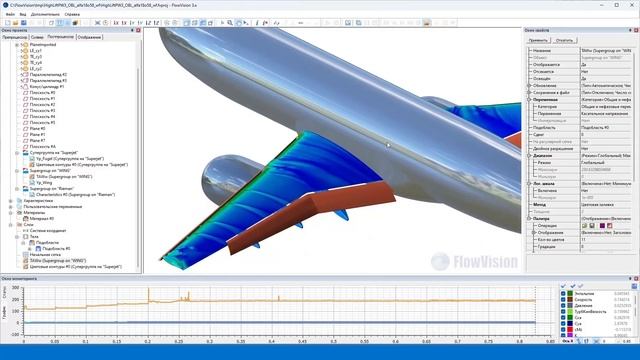This screenshot has height=360, width=640.
Task: Click palette save disk icon in Операции row
Action: [x=592, y=226]
